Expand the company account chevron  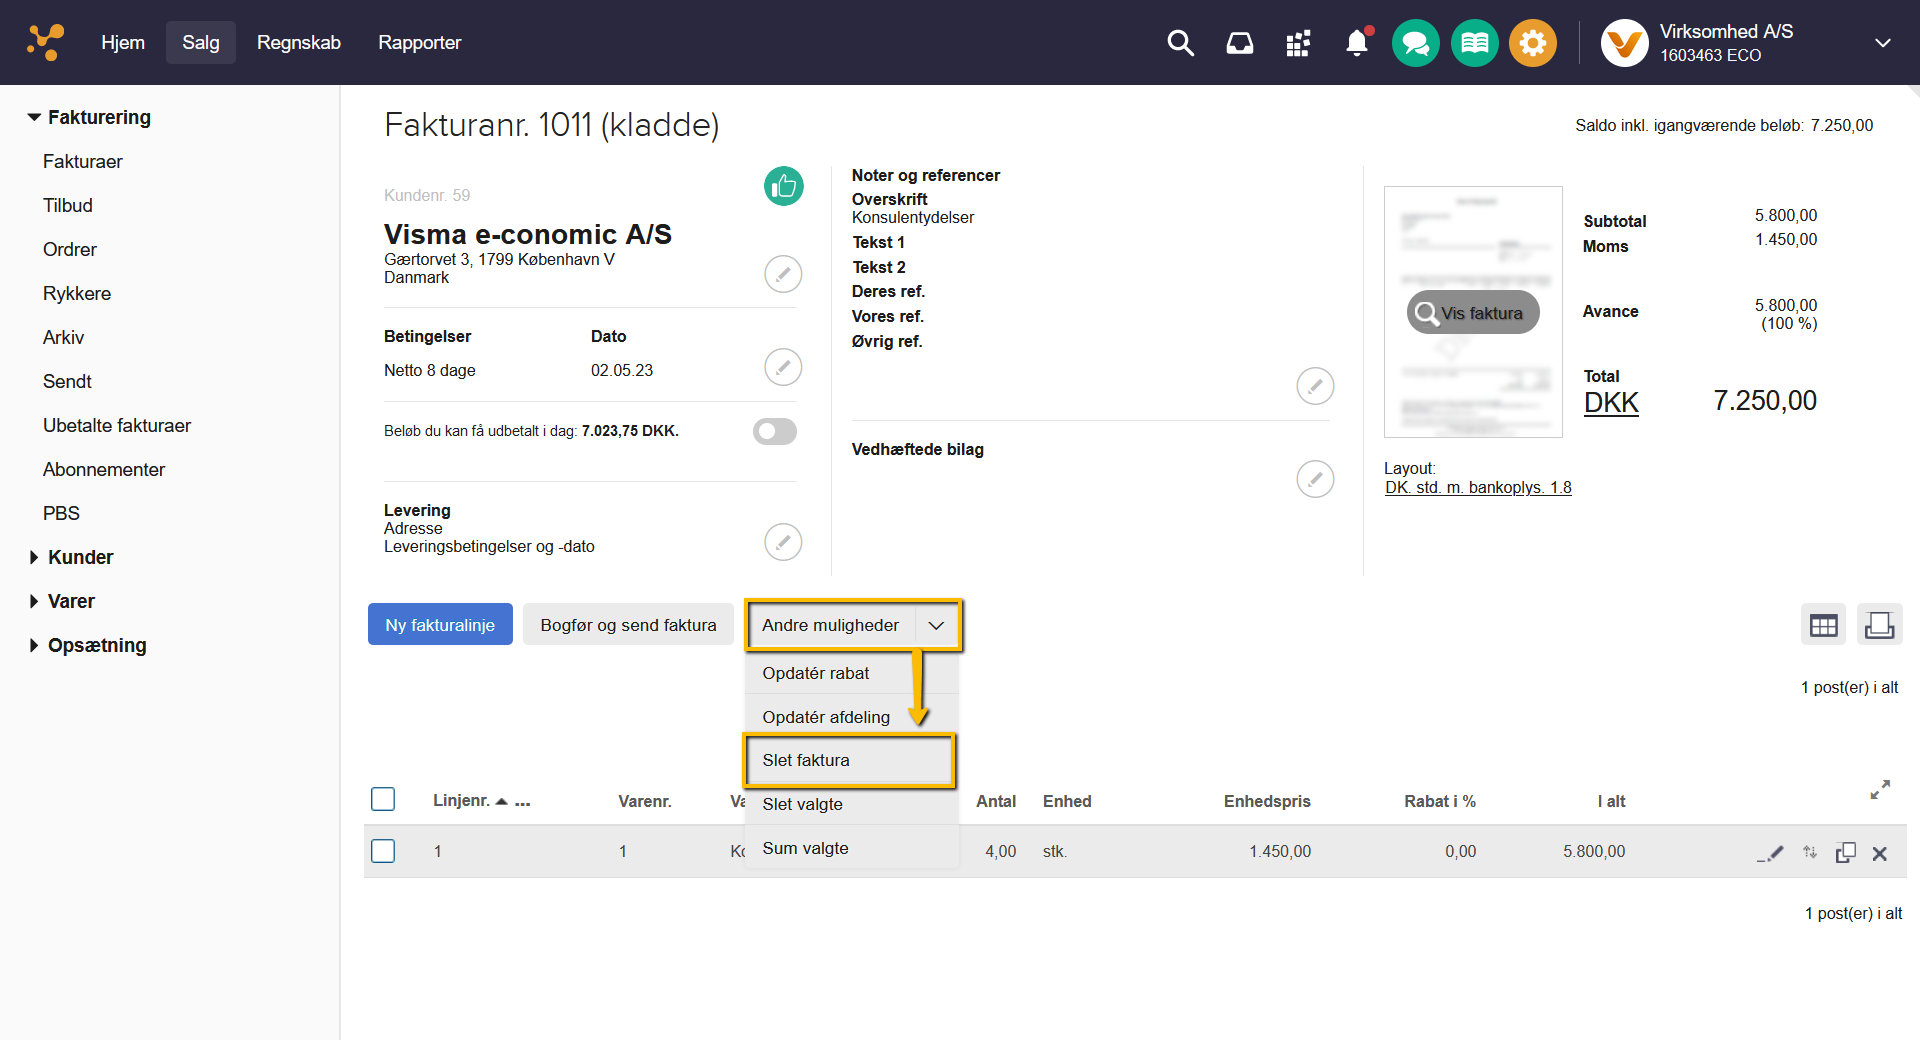tap(1883, 43)
